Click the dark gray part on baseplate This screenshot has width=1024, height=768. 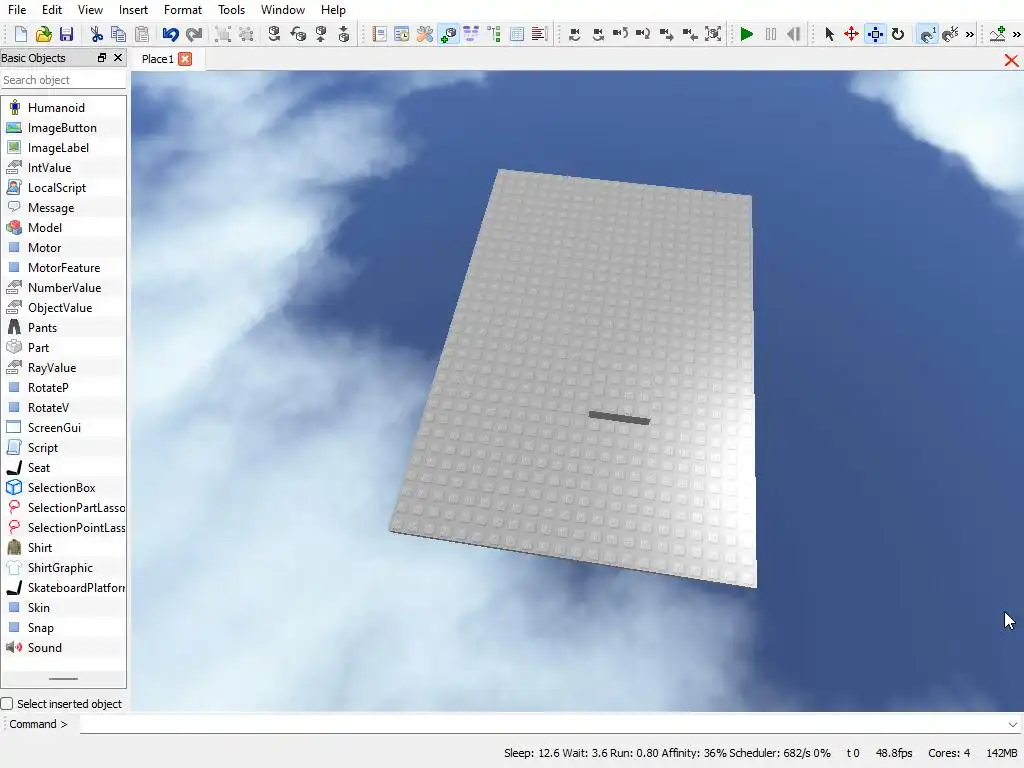pos(619,418)
